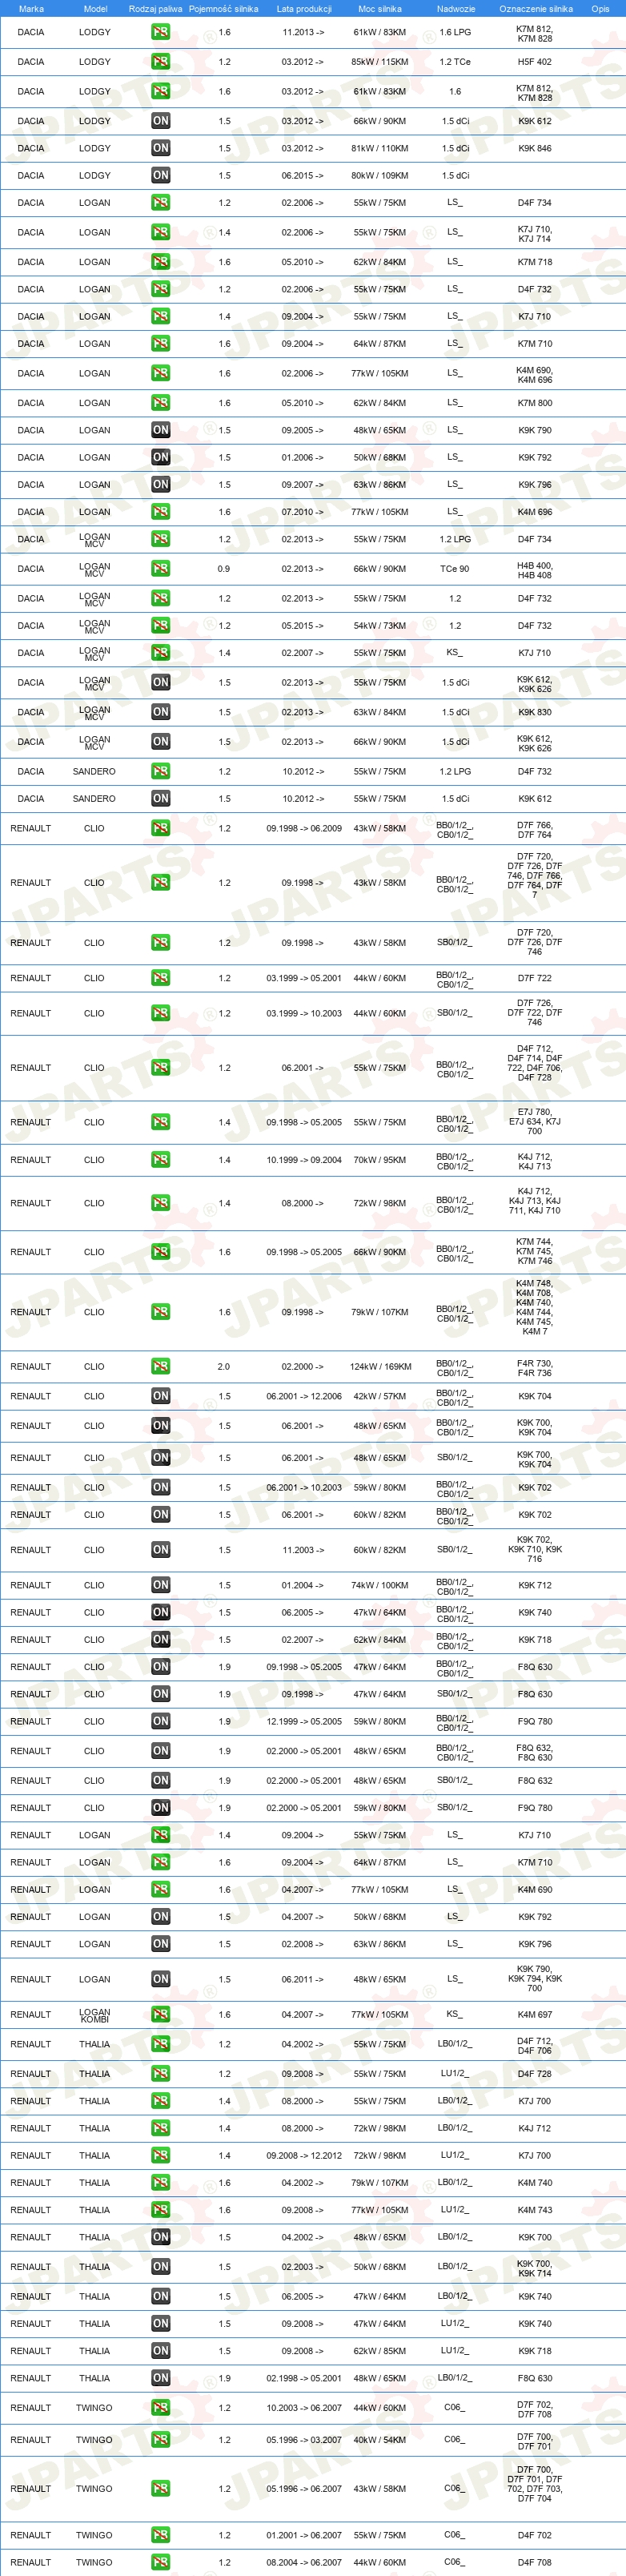Select the 85kW / 115KM power cell
Screen dimensions: 626x2576
click(x=380, y=62)
